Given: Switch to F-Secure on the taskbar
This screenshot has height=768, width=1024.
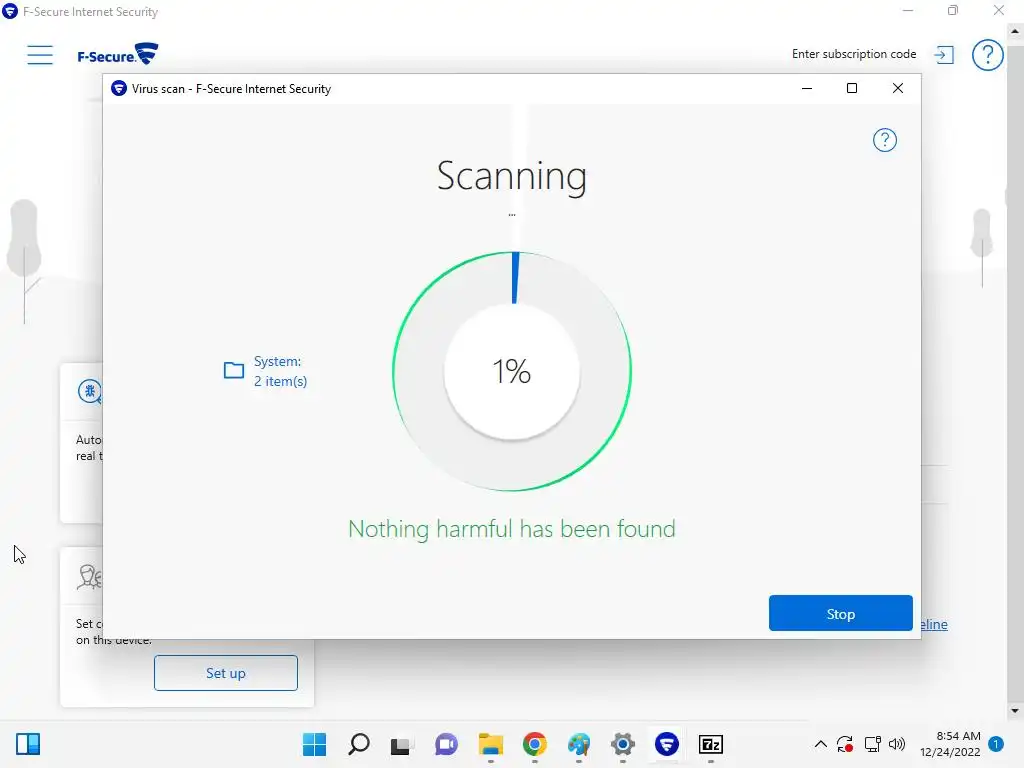Looking at the screenshot, I should coord(667,744).
